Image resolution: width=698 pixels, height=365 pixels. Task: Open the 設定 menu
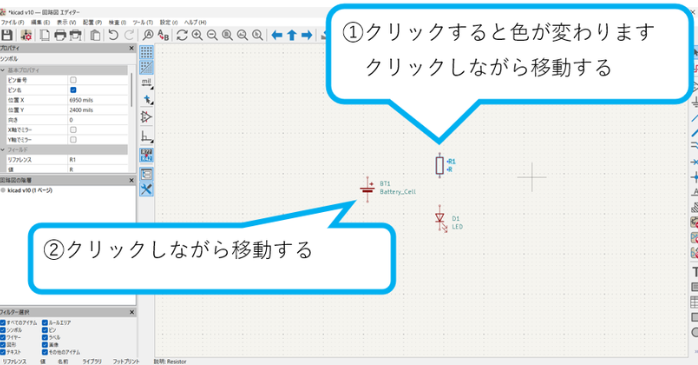point(169,22)
